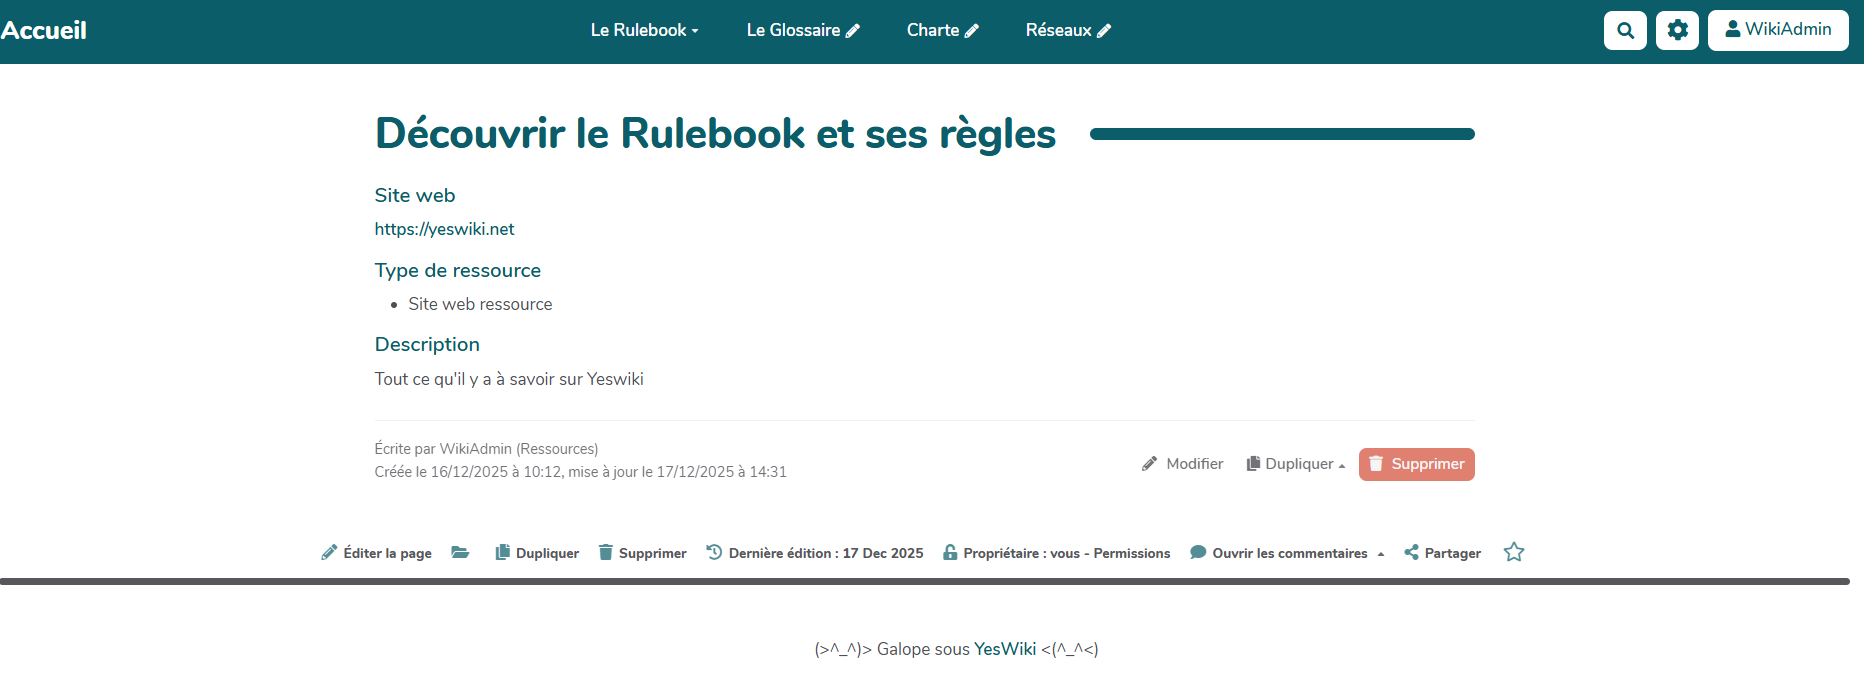
Task: Expand the Dupliquer dropdown on the entry
Action: pos(1296,464)
